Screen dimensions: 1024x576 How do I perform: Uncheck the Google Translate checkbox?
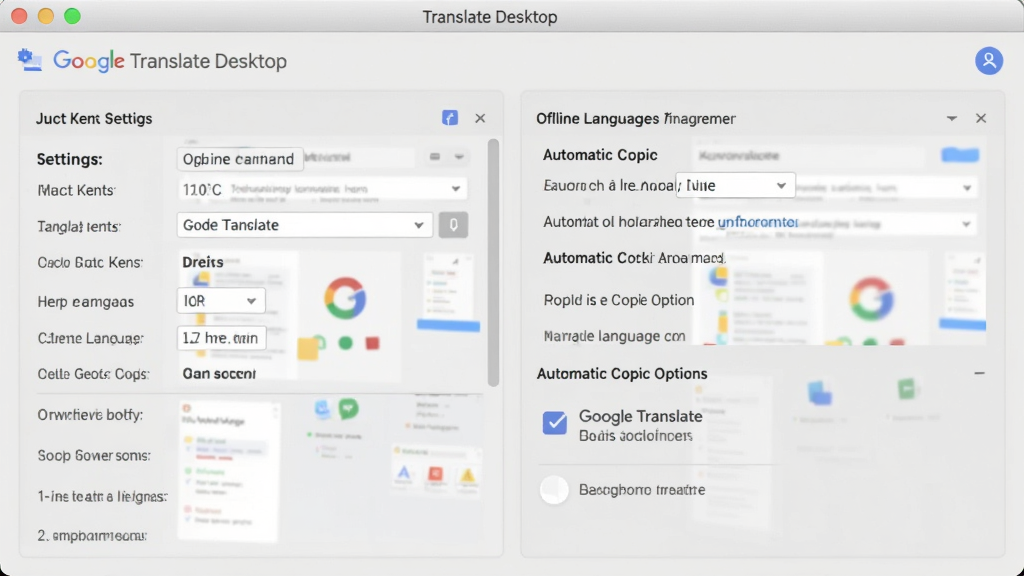click(554, 423)
